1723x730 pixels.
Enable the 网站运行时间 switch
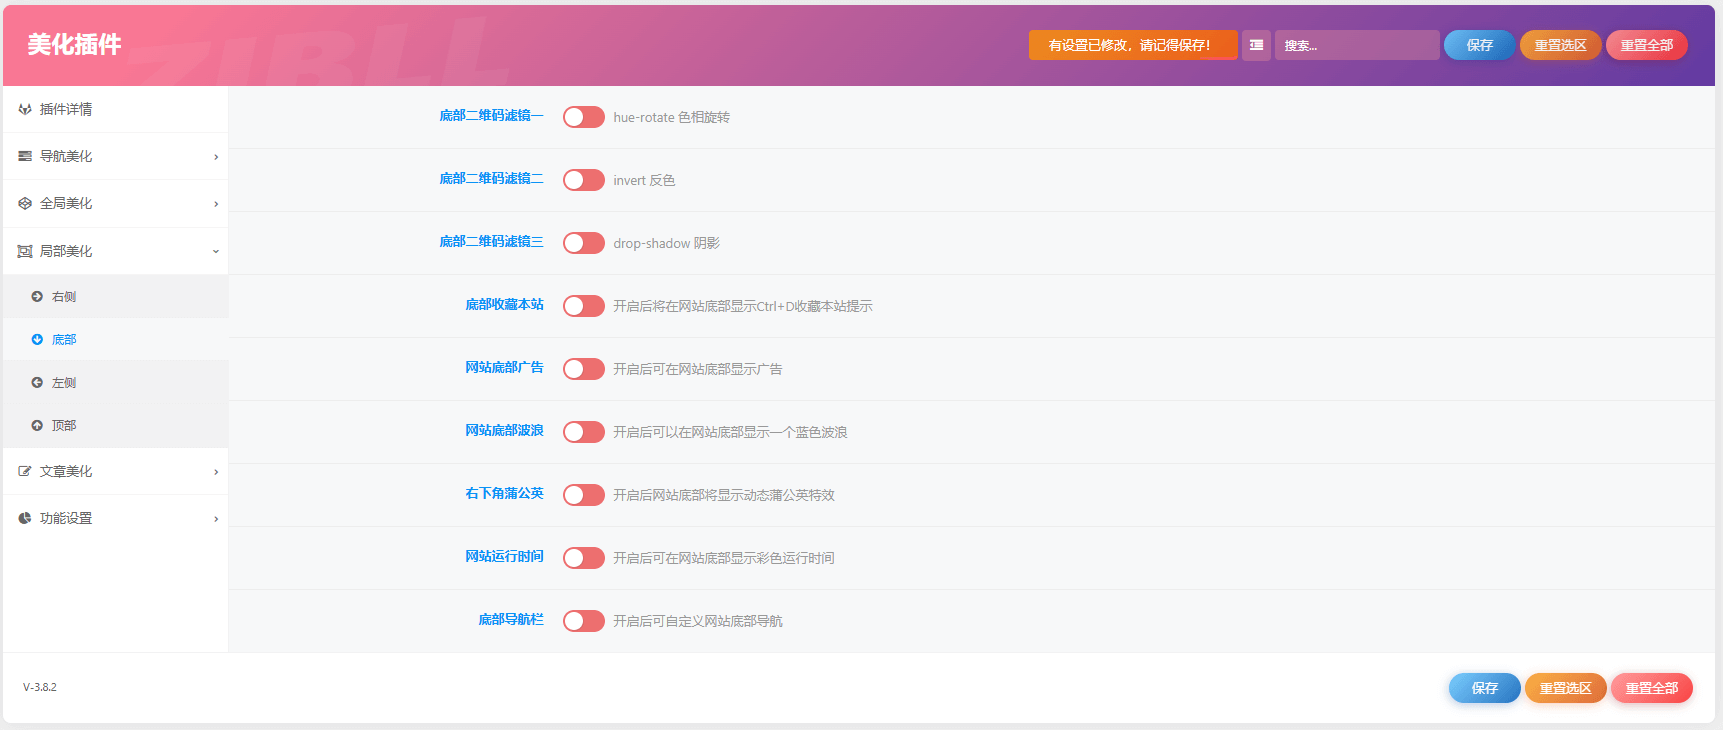(584, 558)
